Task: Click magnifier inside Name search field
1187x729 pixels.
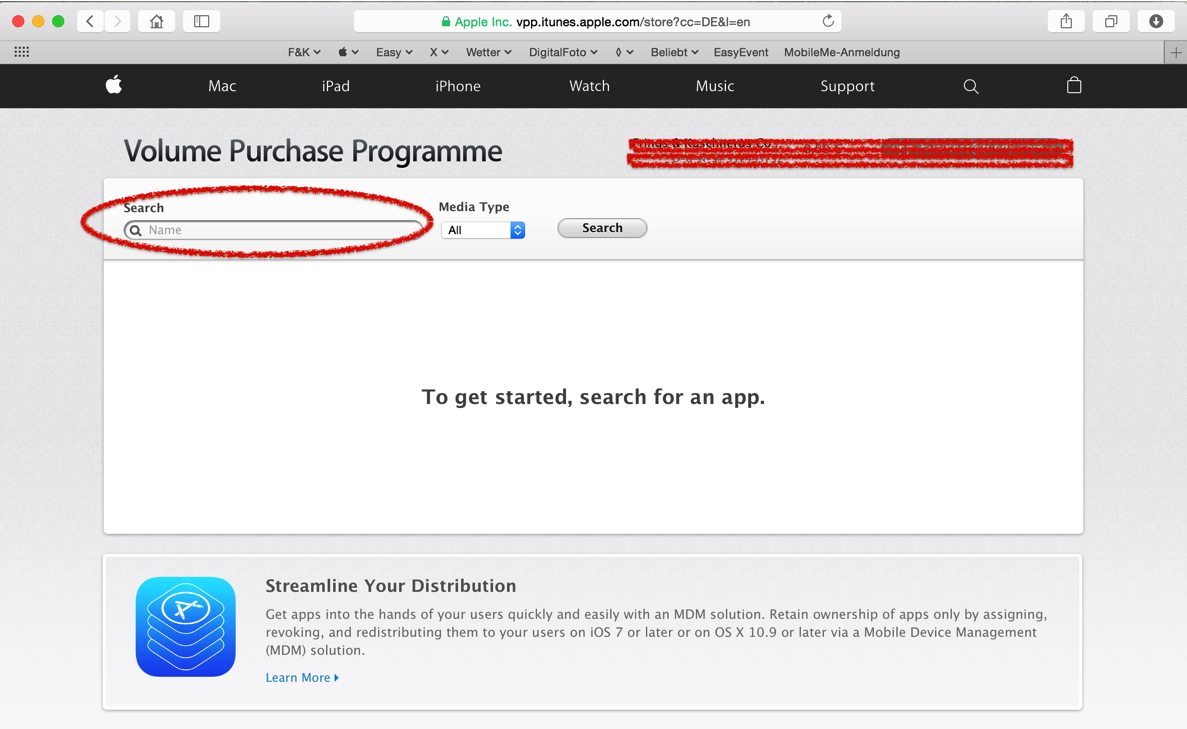Action: point(136,230)
